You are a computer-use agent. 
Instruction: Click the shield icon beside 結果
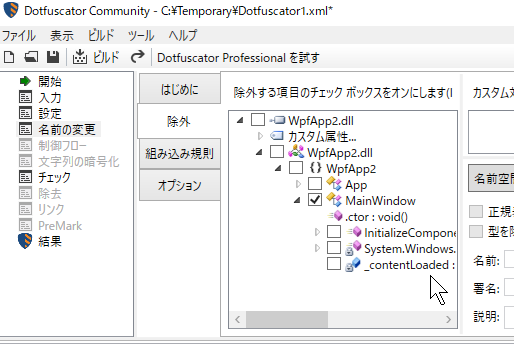click(x=25, y=241)
